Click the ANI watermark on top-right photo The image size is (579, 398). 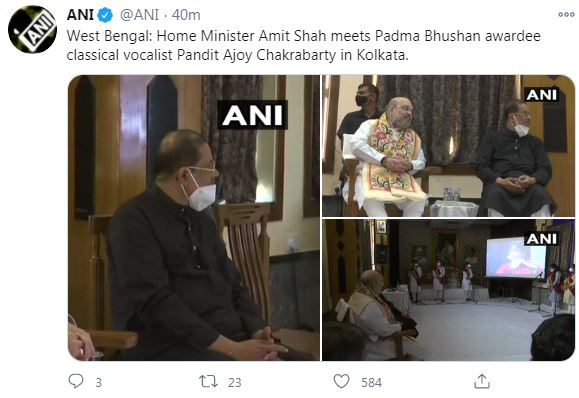tap(541, 95)
